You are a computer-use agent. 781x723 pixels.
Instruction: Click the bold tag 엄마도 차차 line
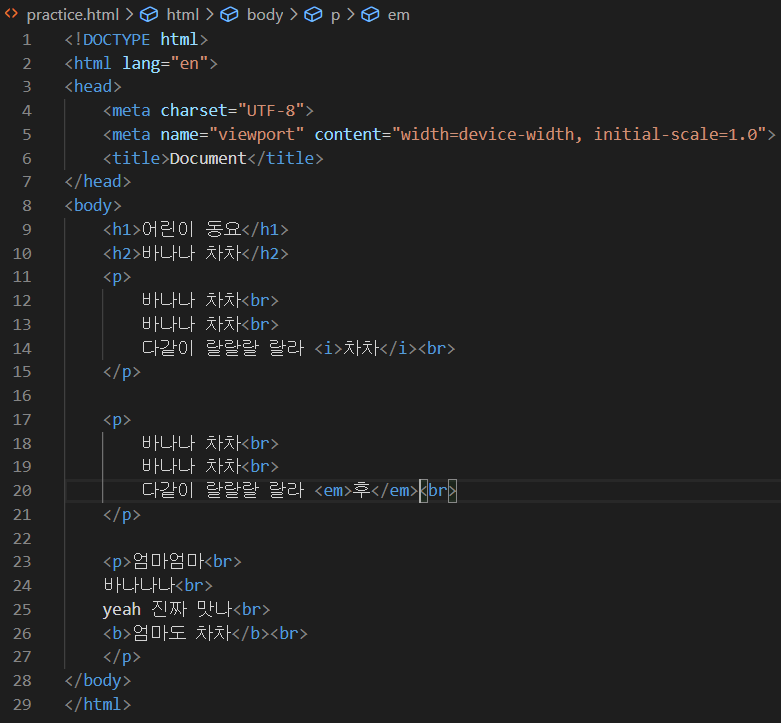click(205, 633)
